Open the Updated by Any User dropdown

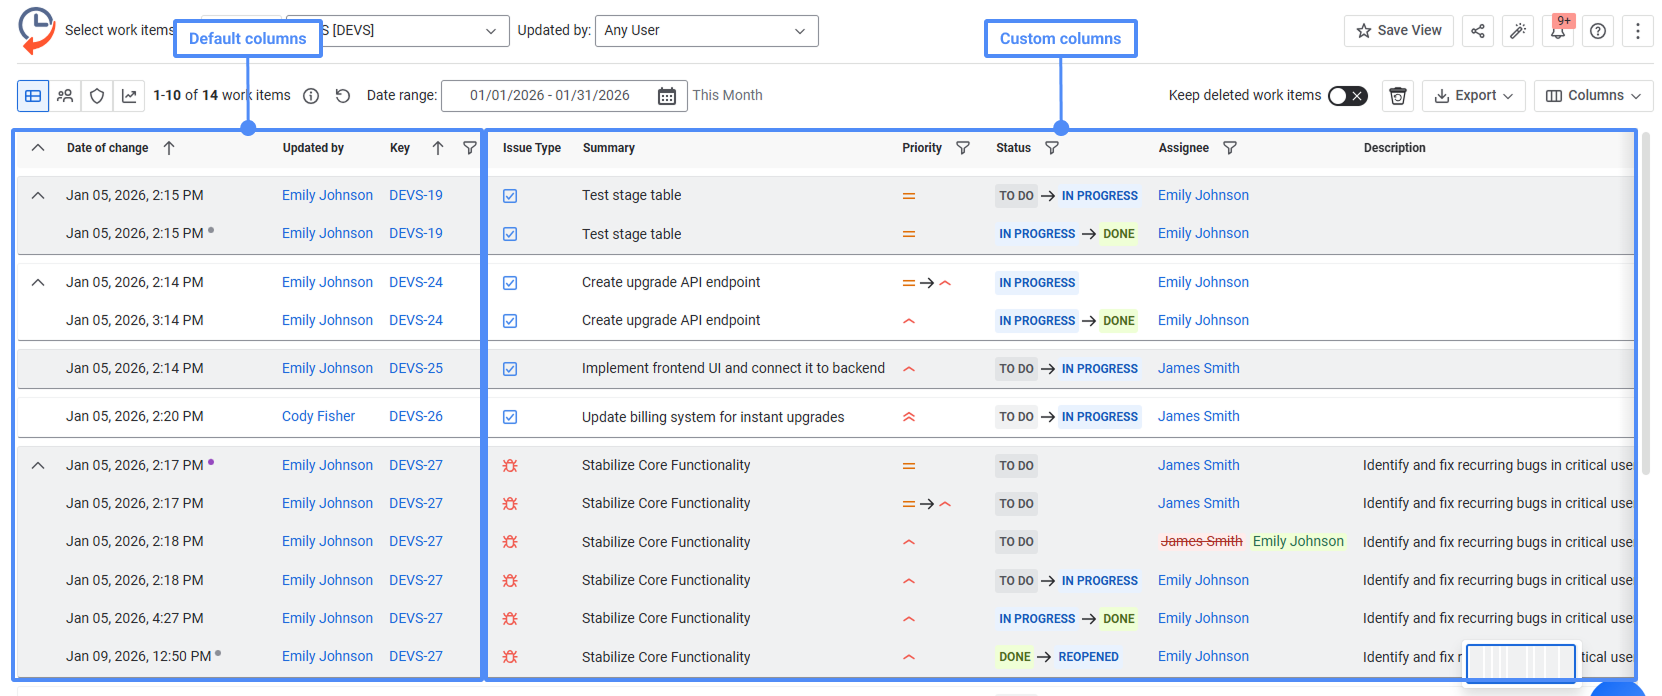(706, 31)
